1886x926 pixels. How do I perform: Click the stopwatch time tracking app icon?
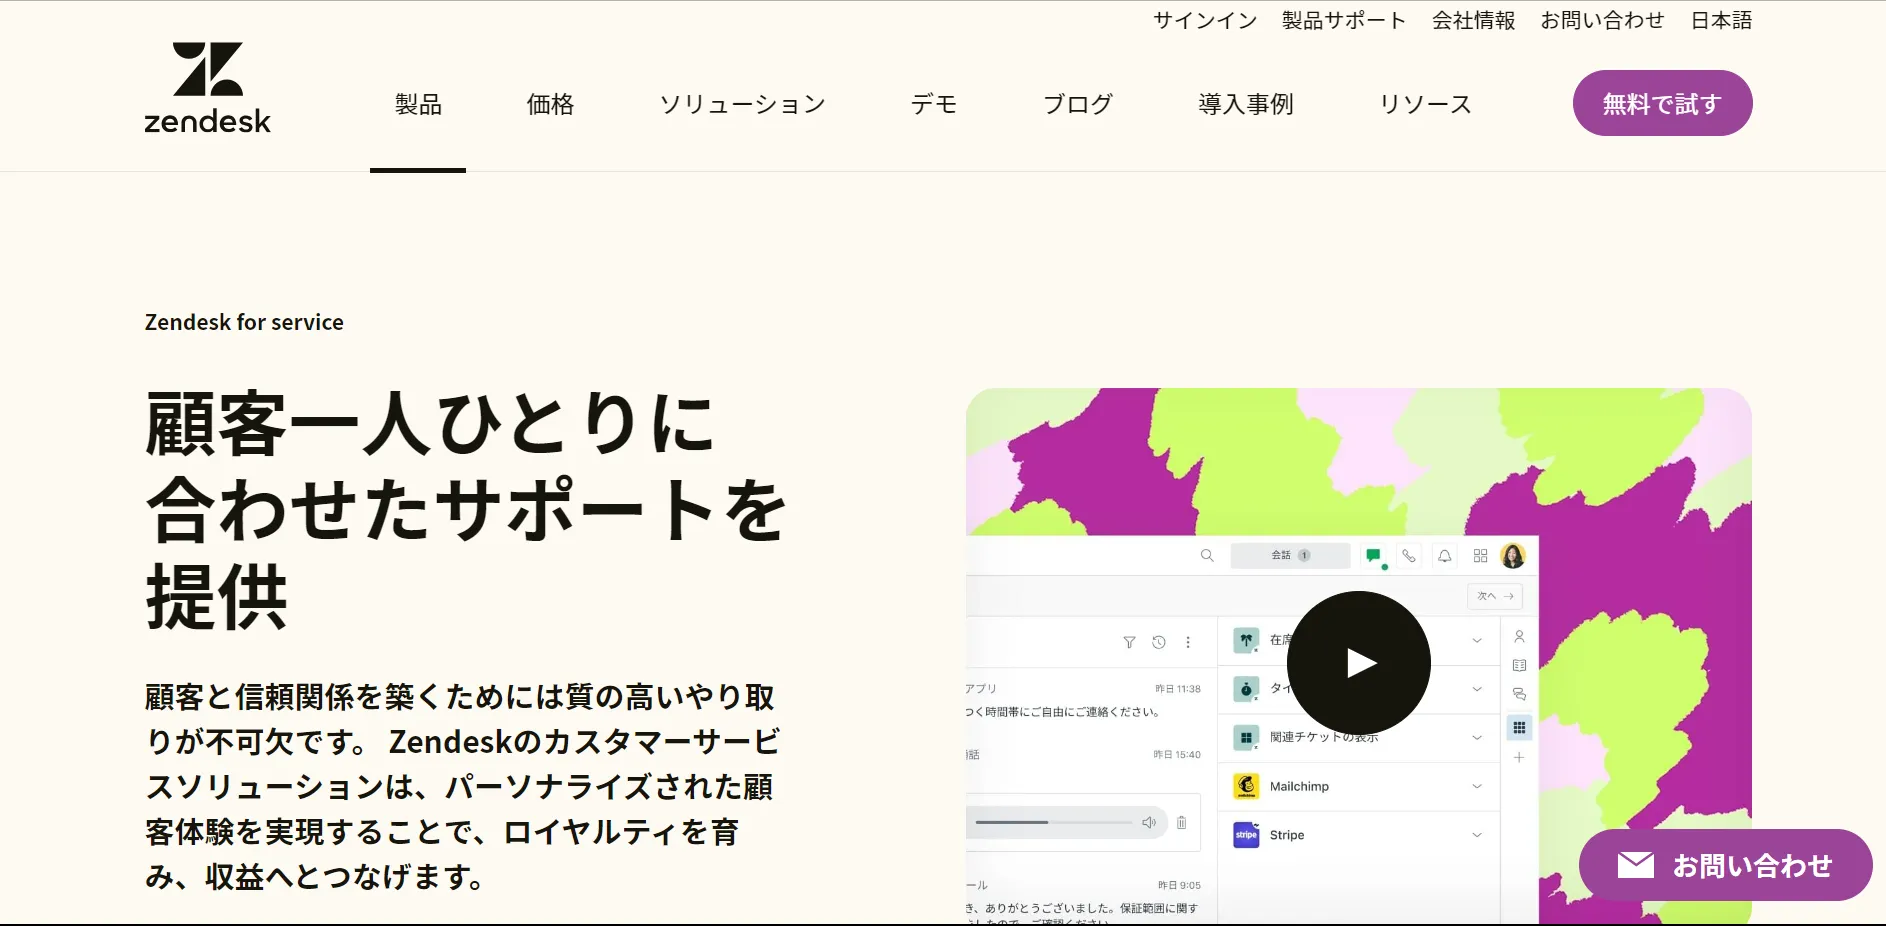click(1246, 689)
